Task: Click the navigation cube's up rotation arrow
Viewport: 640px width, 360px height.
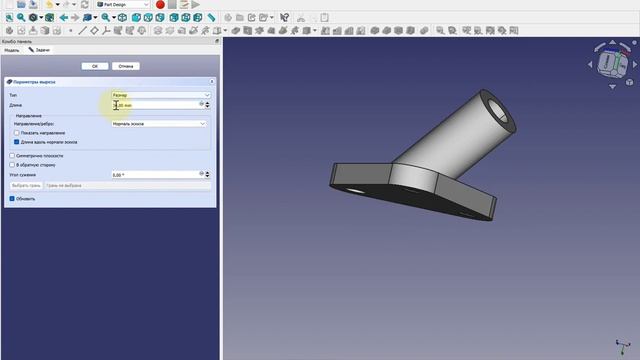Action: click(613, 42)
